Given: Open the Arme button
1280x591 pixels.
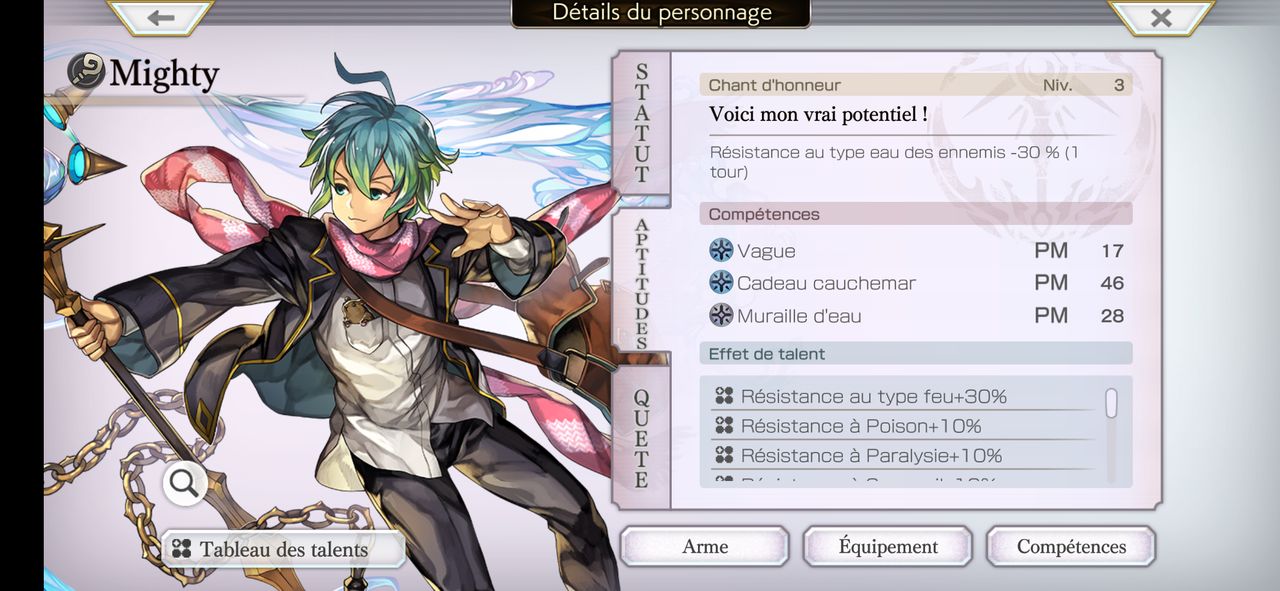Looking at the screenshot, I should (x=705, y=547).
